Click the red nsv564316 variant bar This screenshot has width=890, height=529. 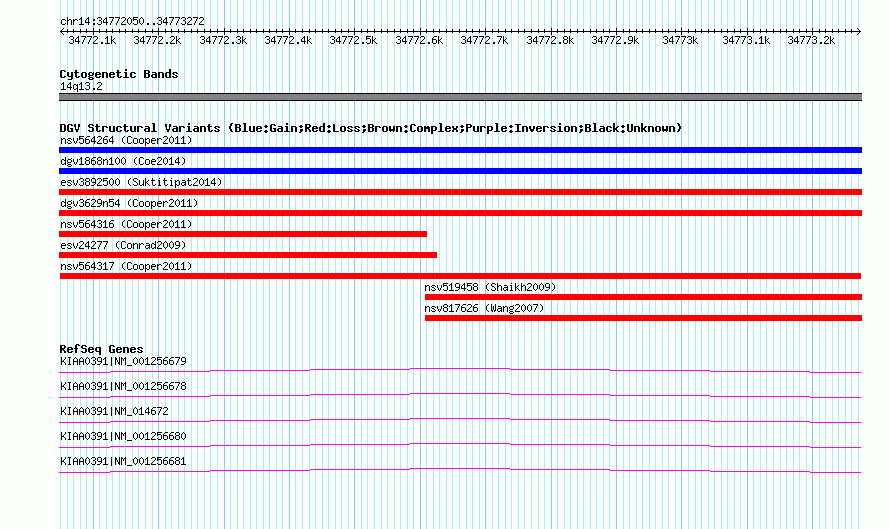click(243, 234)
